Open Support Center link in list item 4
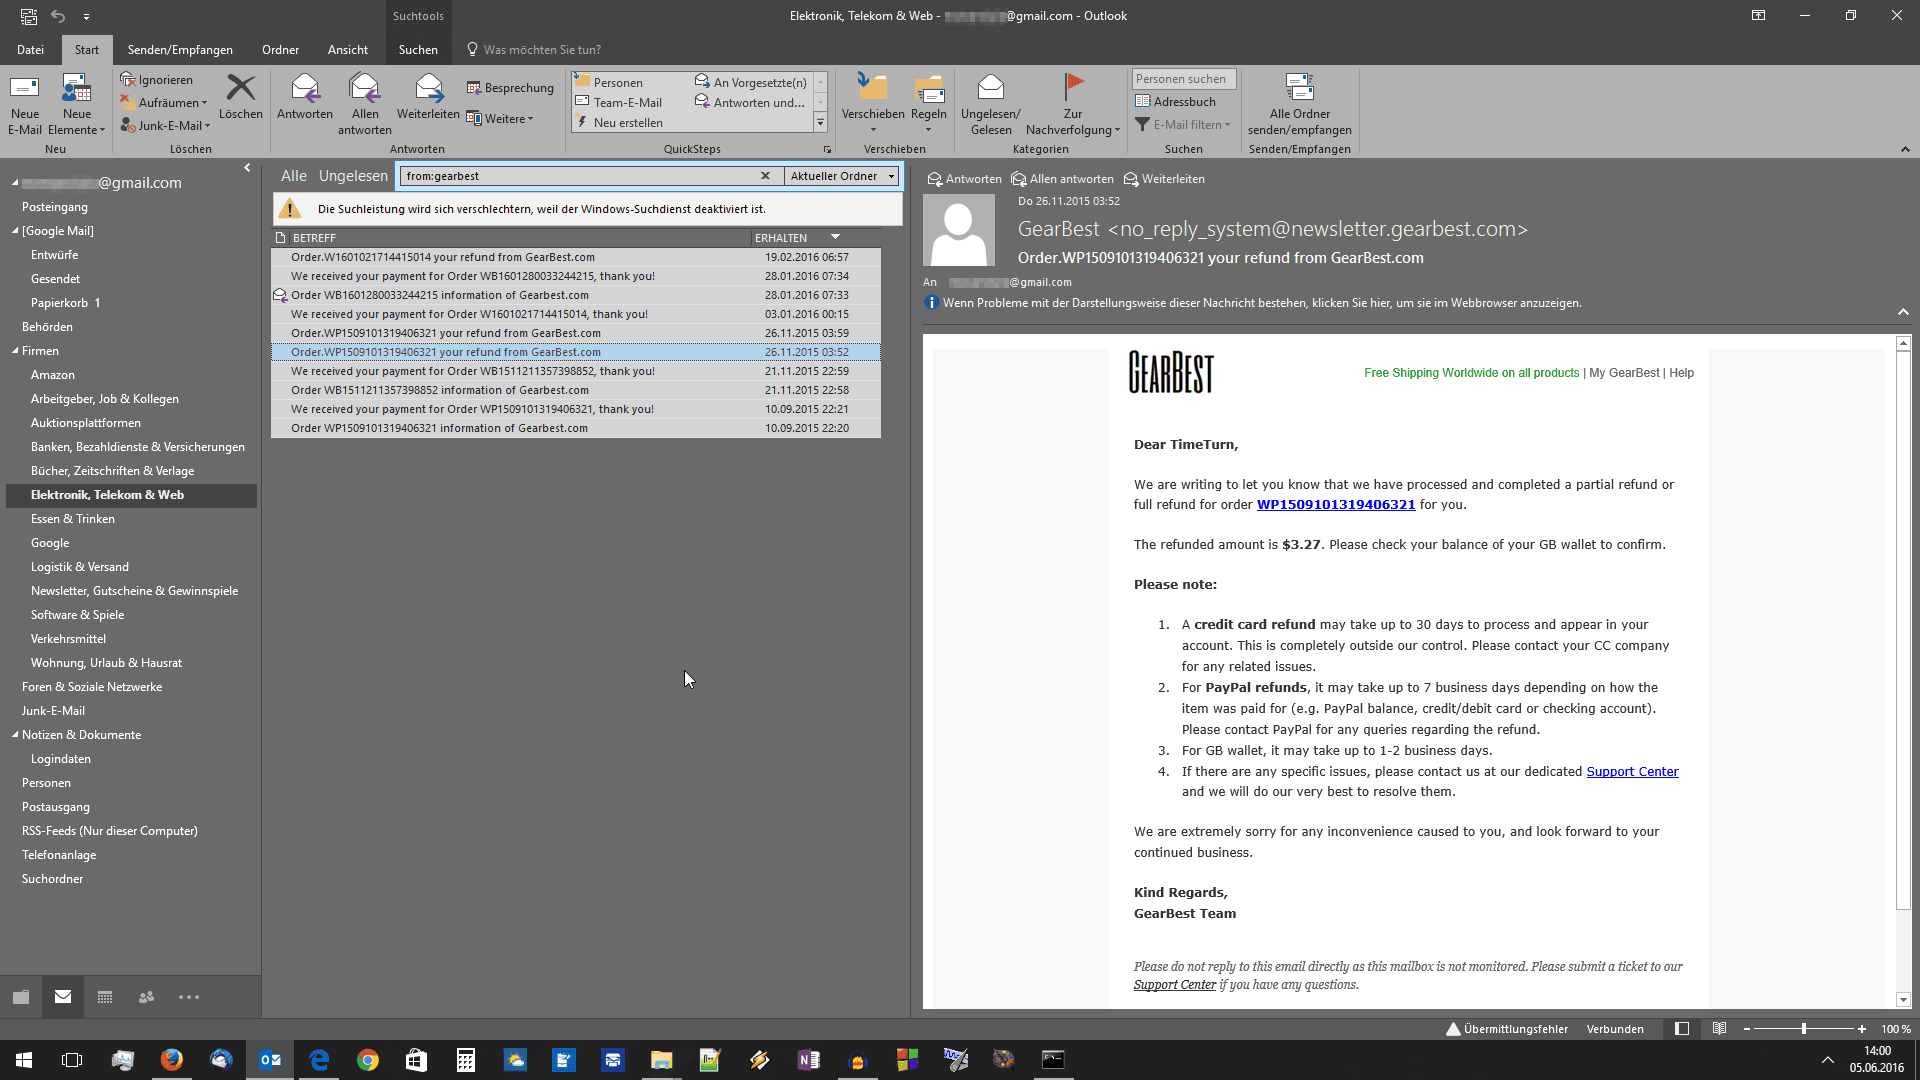 click(x=1632, y=771)
